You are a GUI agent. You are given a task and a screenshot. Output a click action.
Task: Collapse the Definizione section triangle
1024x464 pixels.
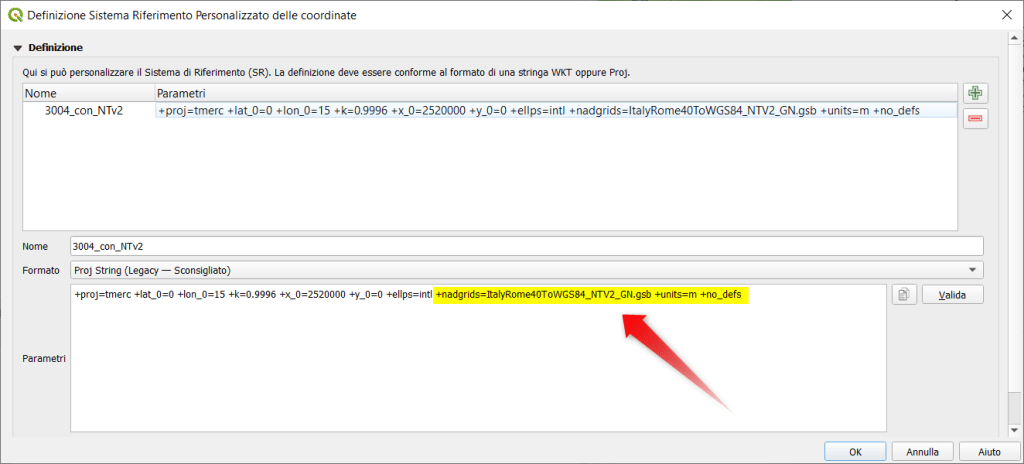(17, 48)
